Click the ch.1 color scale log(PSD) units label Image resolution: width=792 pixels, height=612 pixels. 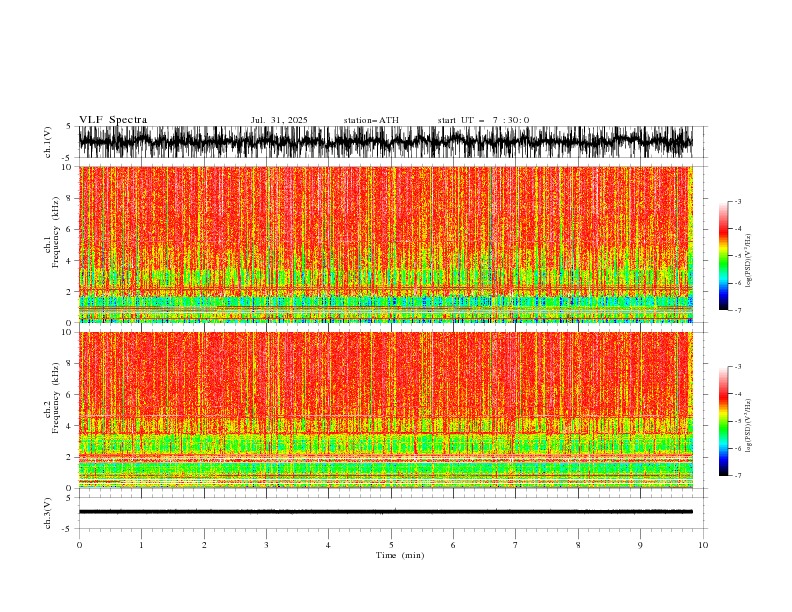point(749,261)
